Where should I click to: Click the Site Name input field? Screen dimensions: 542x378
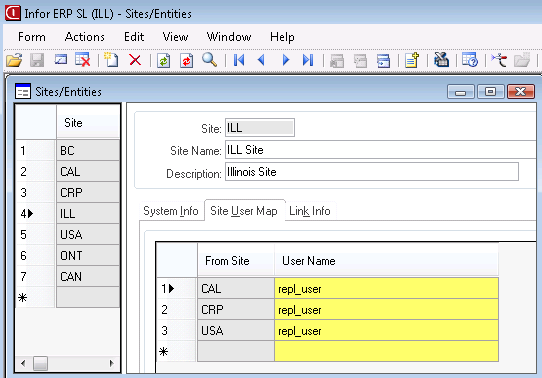click(x=381, y=150)
